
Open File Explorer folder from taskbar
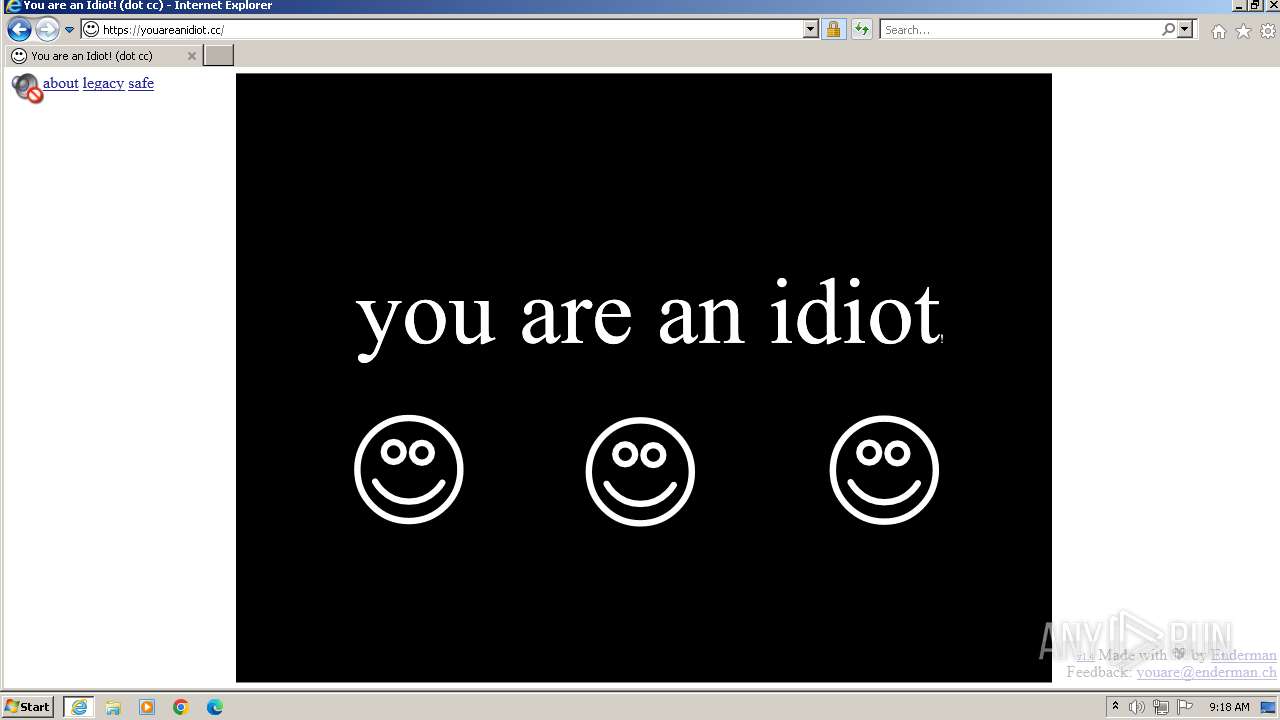pos(113,707)
